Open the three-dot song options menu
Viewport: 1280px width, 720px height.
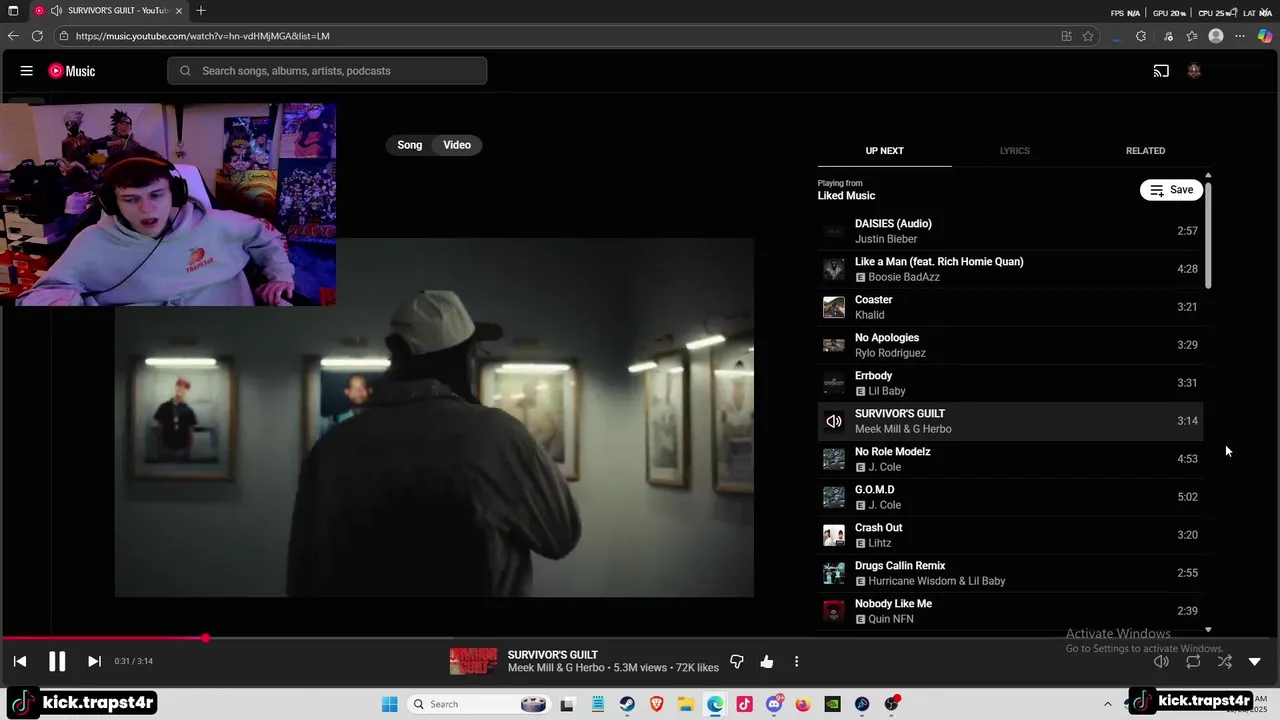click(796, 661)
